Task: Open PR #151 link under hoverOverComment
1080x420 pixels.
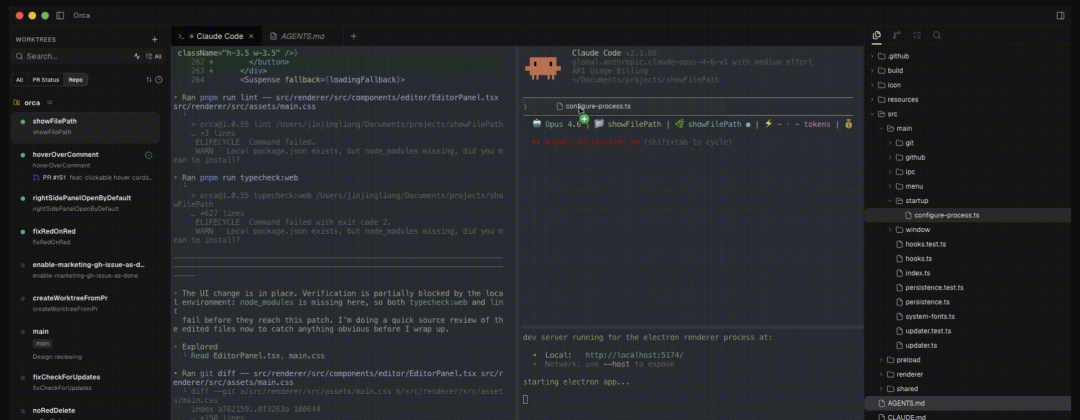Action: tap(92, 178)
